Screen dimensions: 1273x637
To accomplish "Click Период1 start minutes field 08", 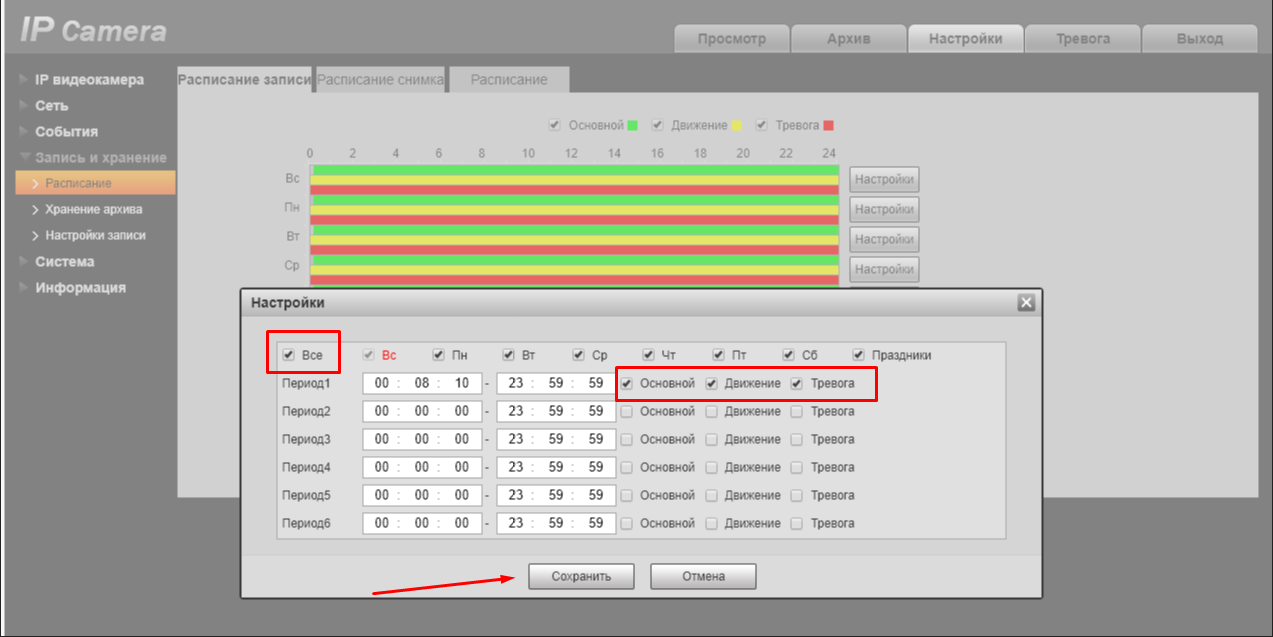I will pos(422,383).
